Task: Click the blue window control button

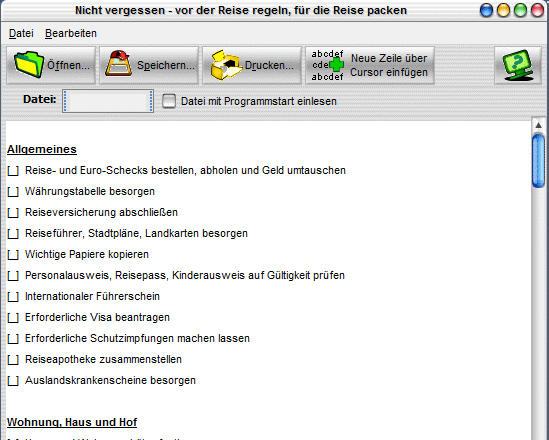Action: tap(486, 10)
